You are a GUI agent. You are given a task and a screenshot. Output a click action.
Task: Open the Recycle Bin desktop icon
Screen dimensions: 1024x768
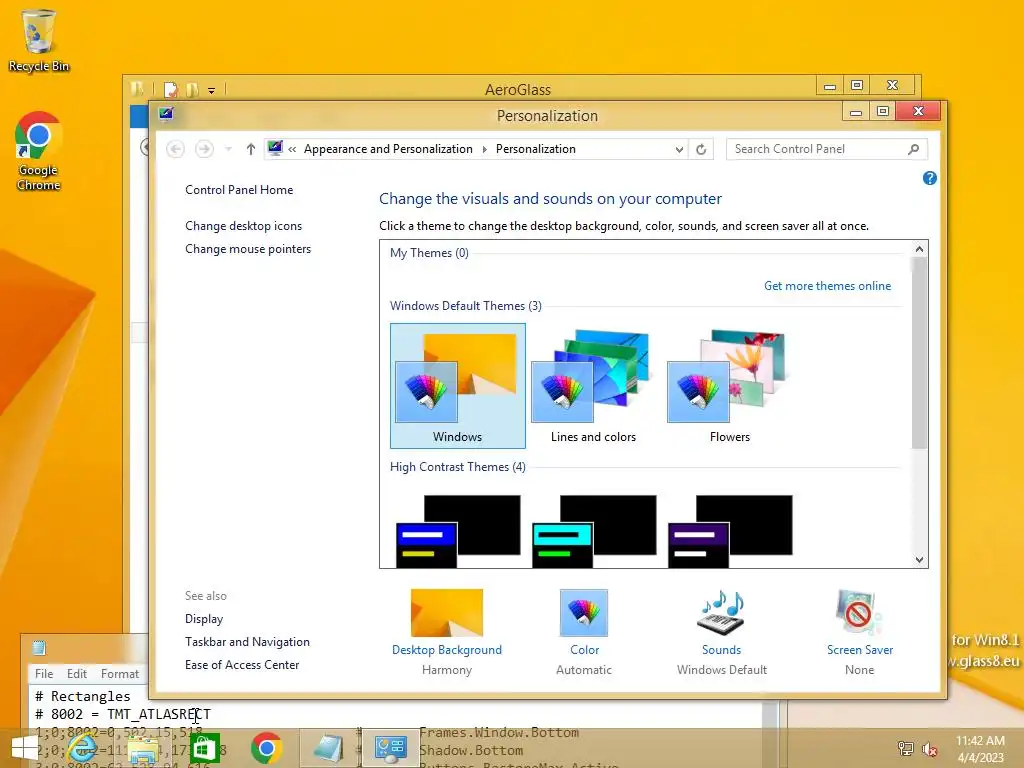pos(39,39)
